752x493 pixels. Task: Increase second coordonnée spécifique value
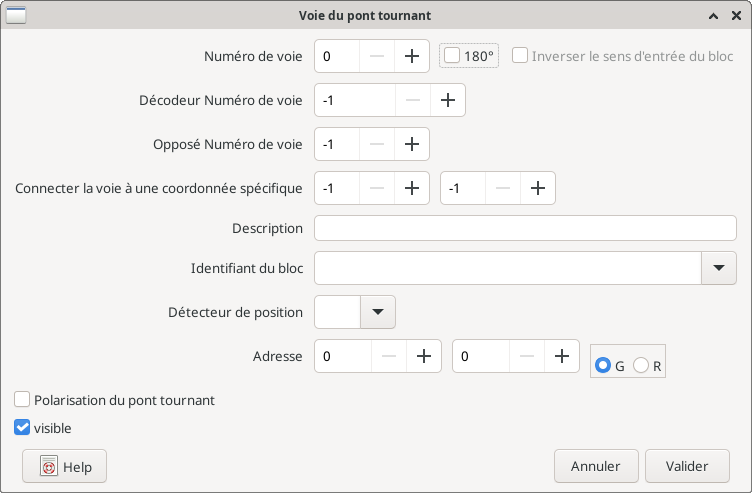click(537, 188)
